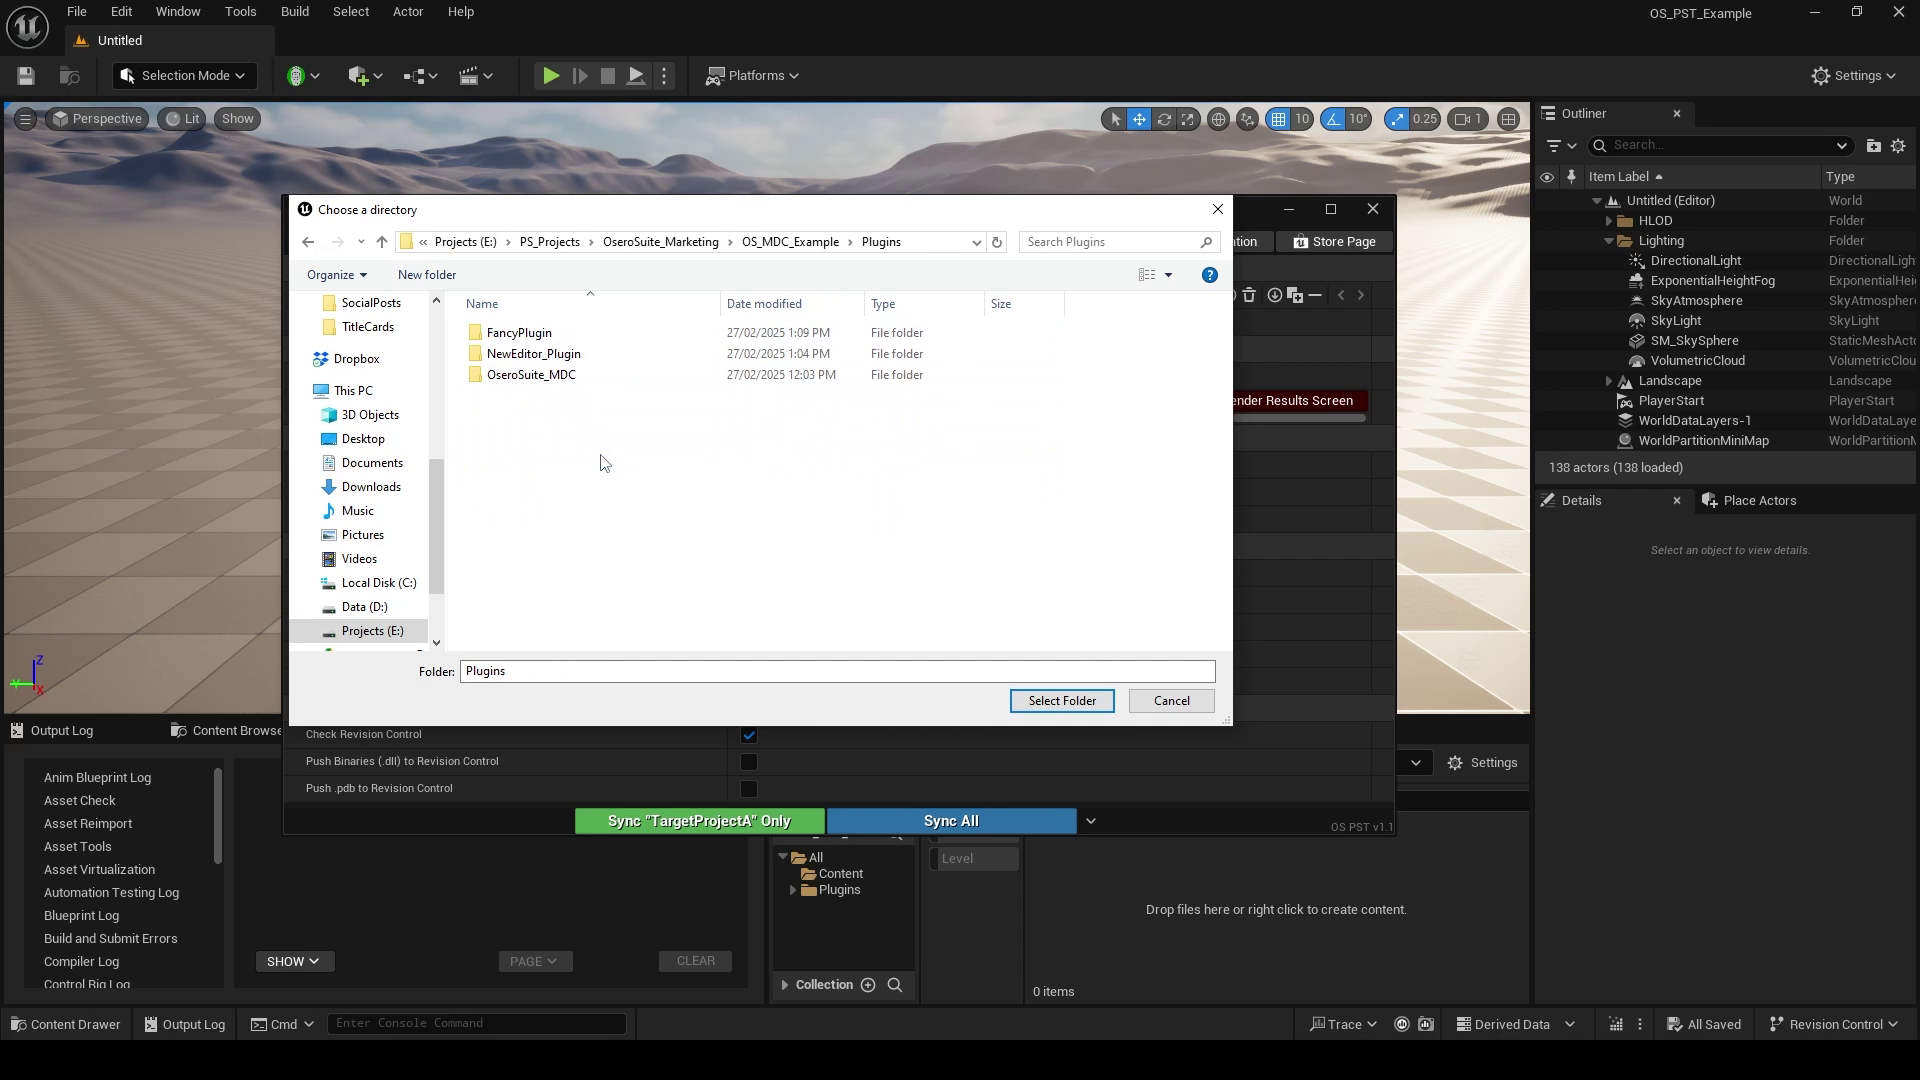Go up one directory level
The height and width of the screenshot is (1080, 1920).
[381, 242]
